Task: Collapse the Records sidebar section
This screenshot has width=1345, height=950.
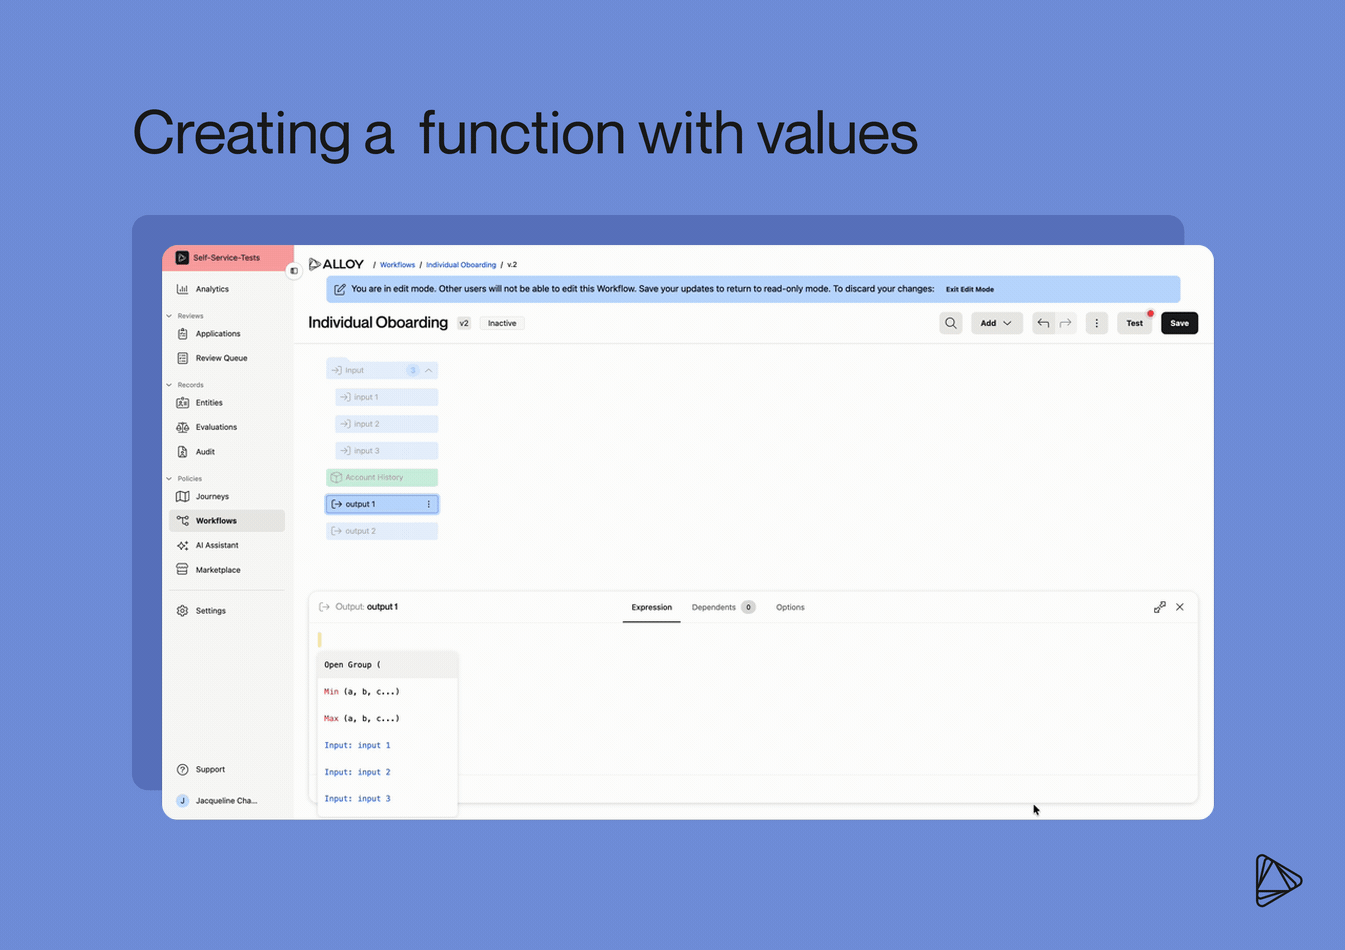Action: point(169,385)
